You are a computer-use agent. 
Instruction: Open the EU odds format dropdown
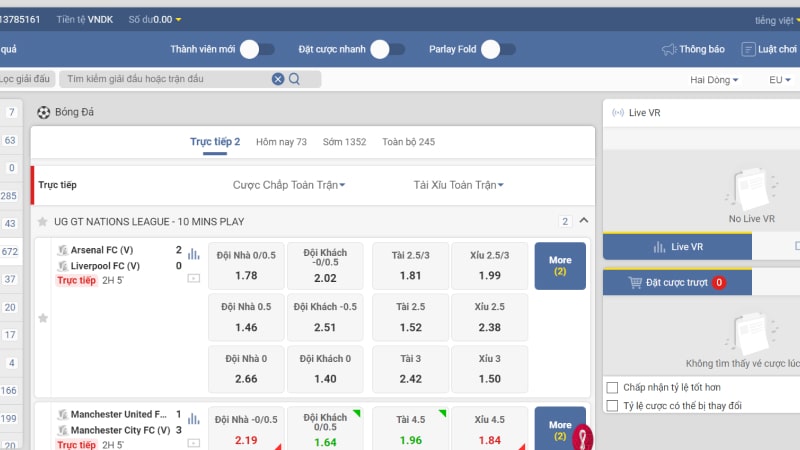pyautogui.click(x=780, y=80)
